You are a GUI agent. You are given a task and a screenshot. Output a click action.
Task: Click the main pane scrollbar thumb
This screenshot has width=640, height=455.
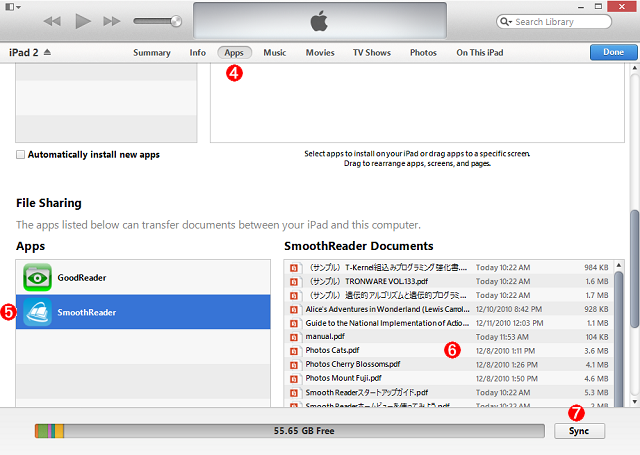tap(634, 269)
